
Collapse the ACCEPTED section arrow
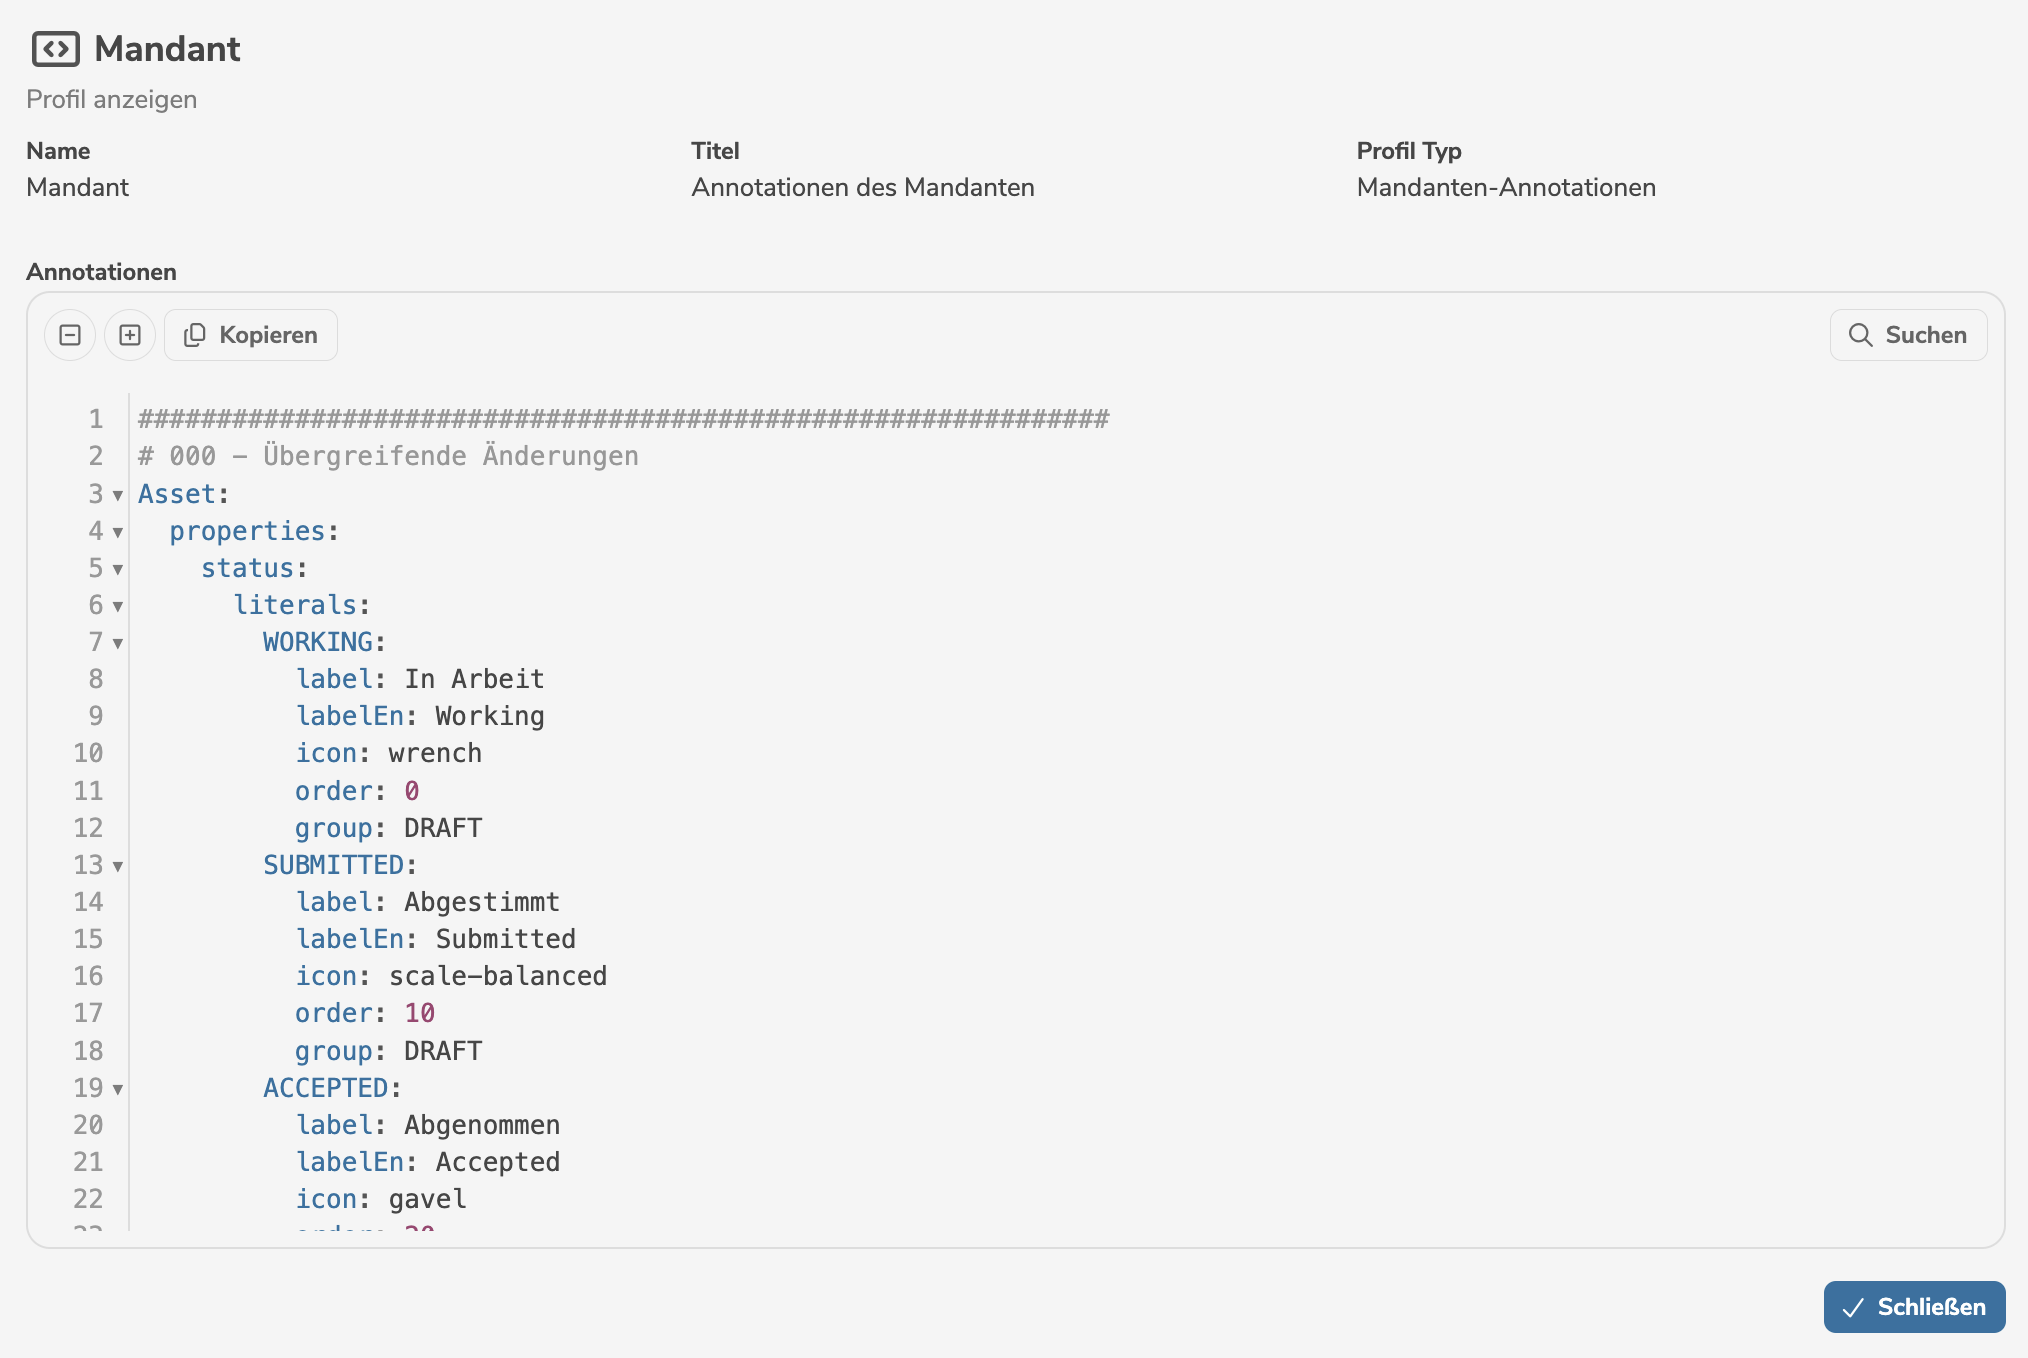tap(118, 1089)
